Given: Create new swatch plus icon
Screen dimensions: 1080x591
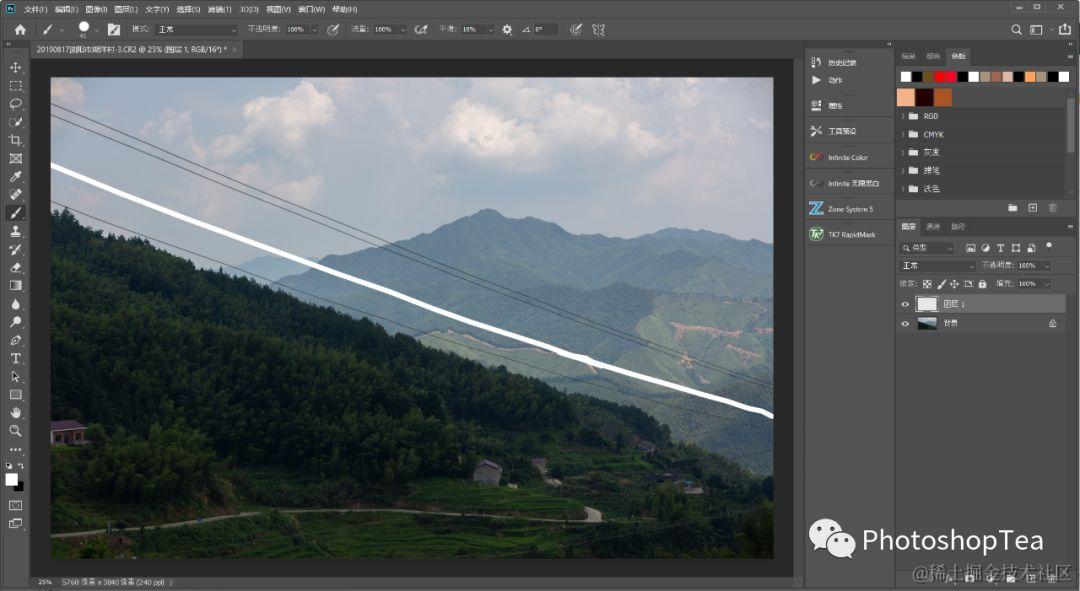Looking at the screenshot, I should pos(1032,207).
